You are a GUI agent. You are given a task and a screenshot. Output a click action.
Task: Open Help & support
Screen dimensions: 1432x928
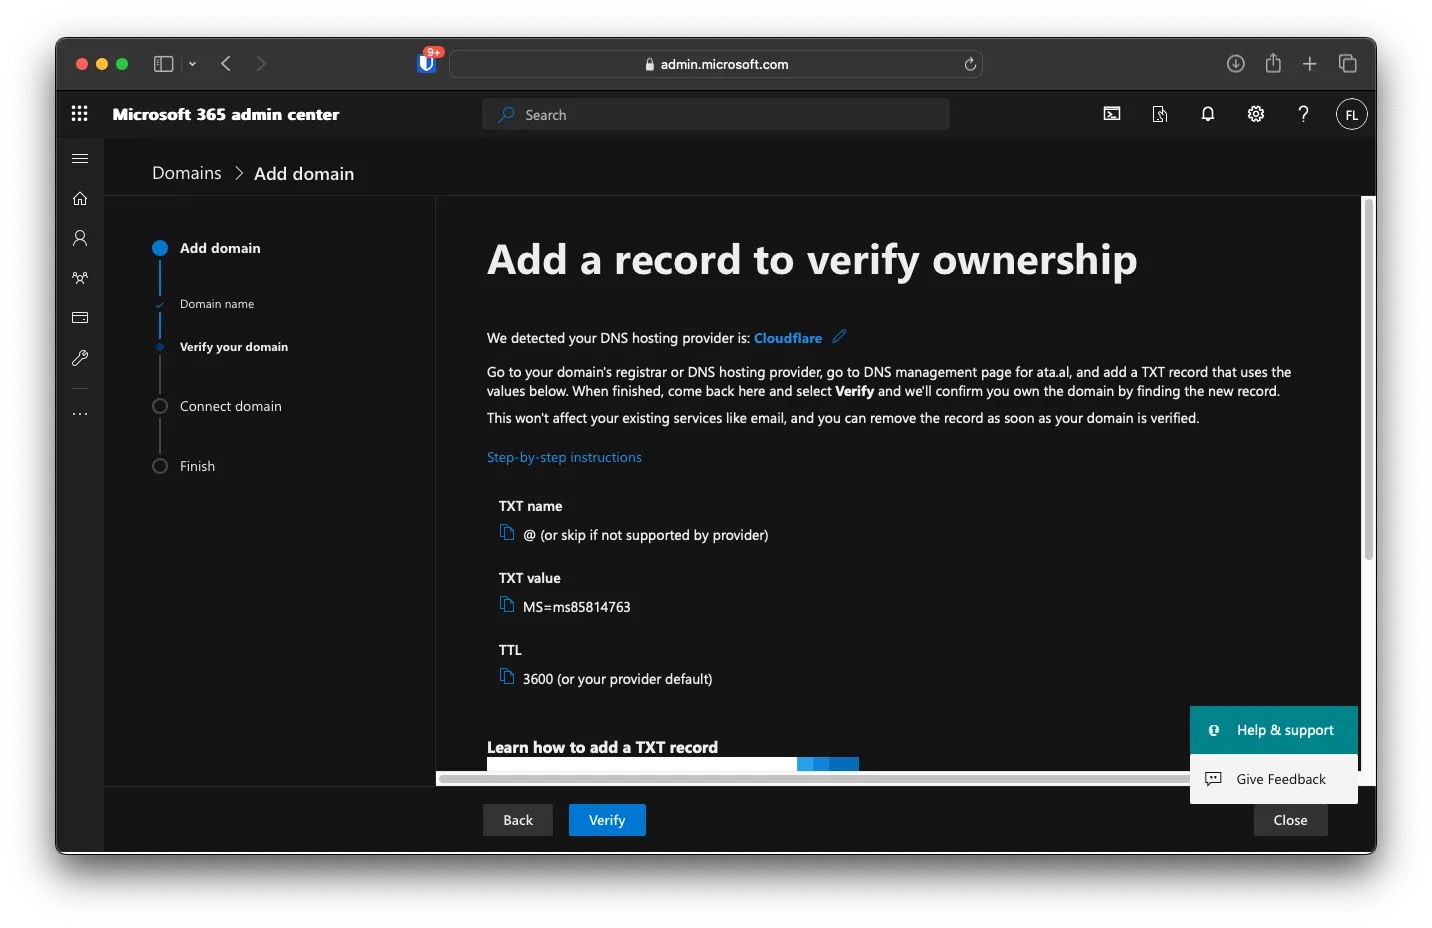[x=1274, y=730]
